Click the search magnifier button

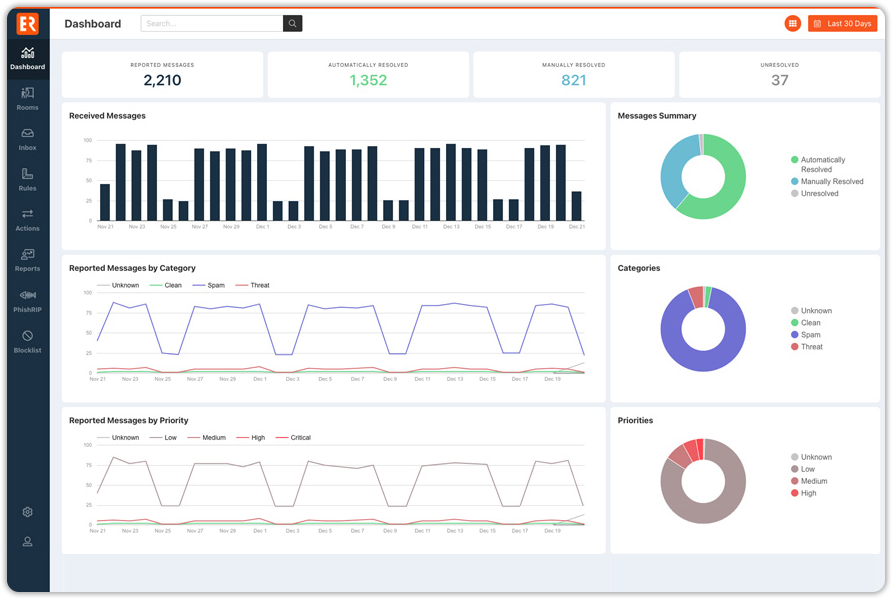pos(290,22)
